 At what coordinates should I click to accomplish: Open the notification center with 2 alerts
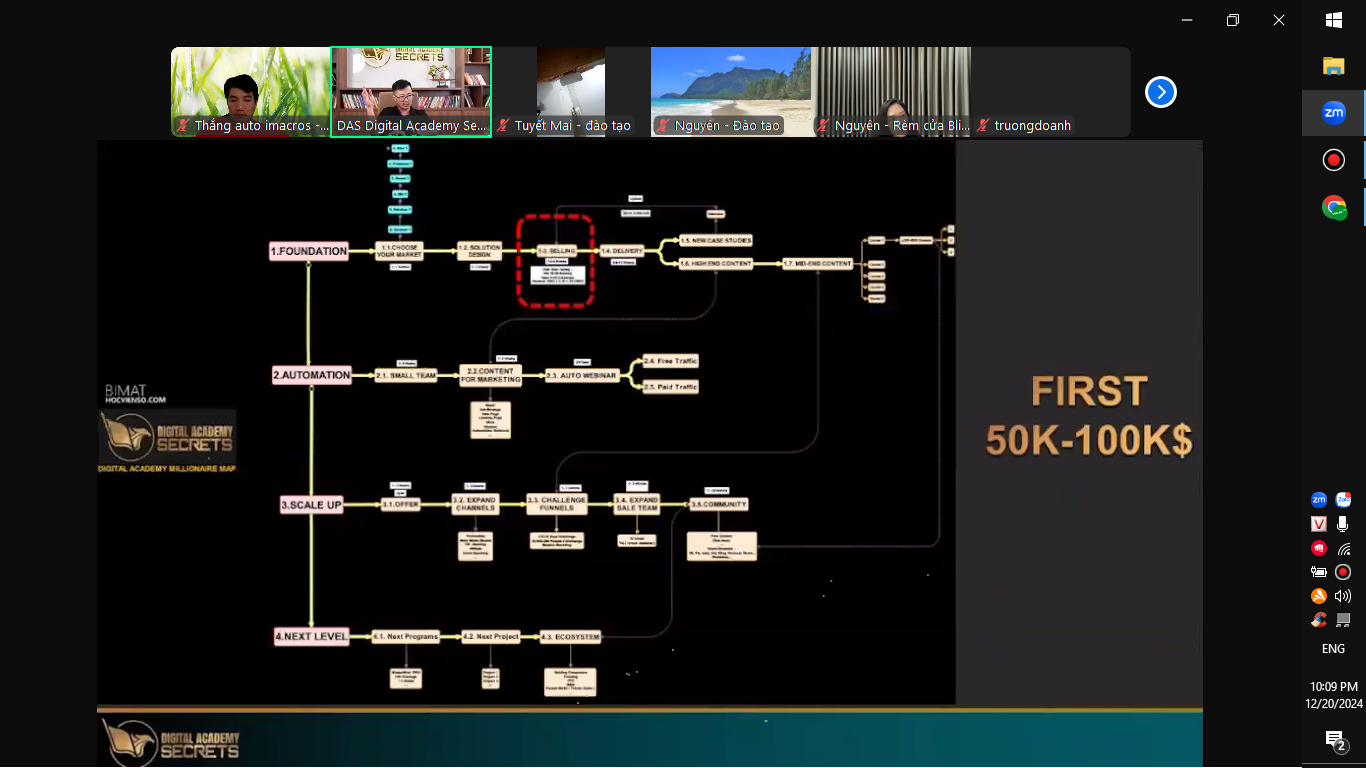pyautogui.click(x=1334, y=740)
